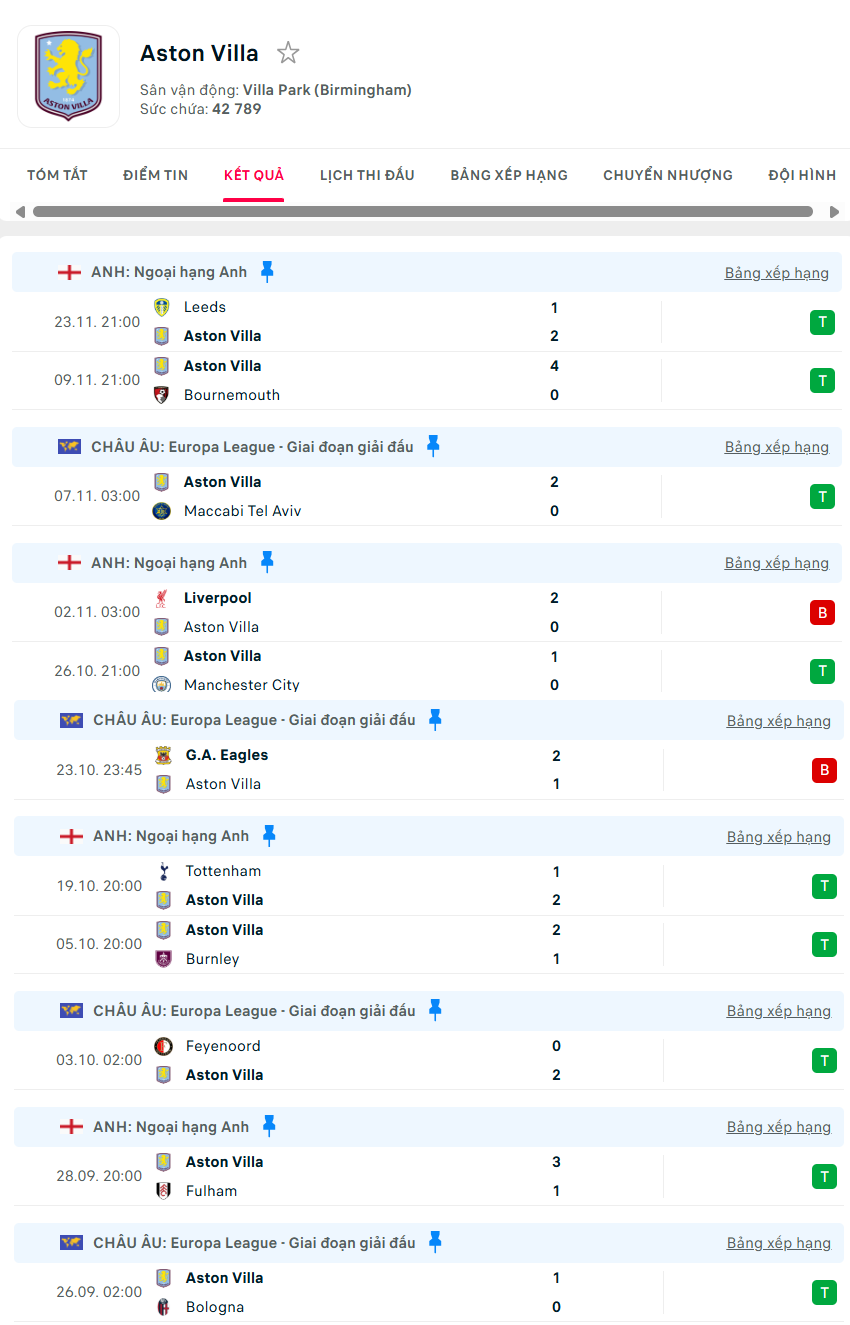
Task: Click the Leeds team crest icon
Action: coord(162,307)
